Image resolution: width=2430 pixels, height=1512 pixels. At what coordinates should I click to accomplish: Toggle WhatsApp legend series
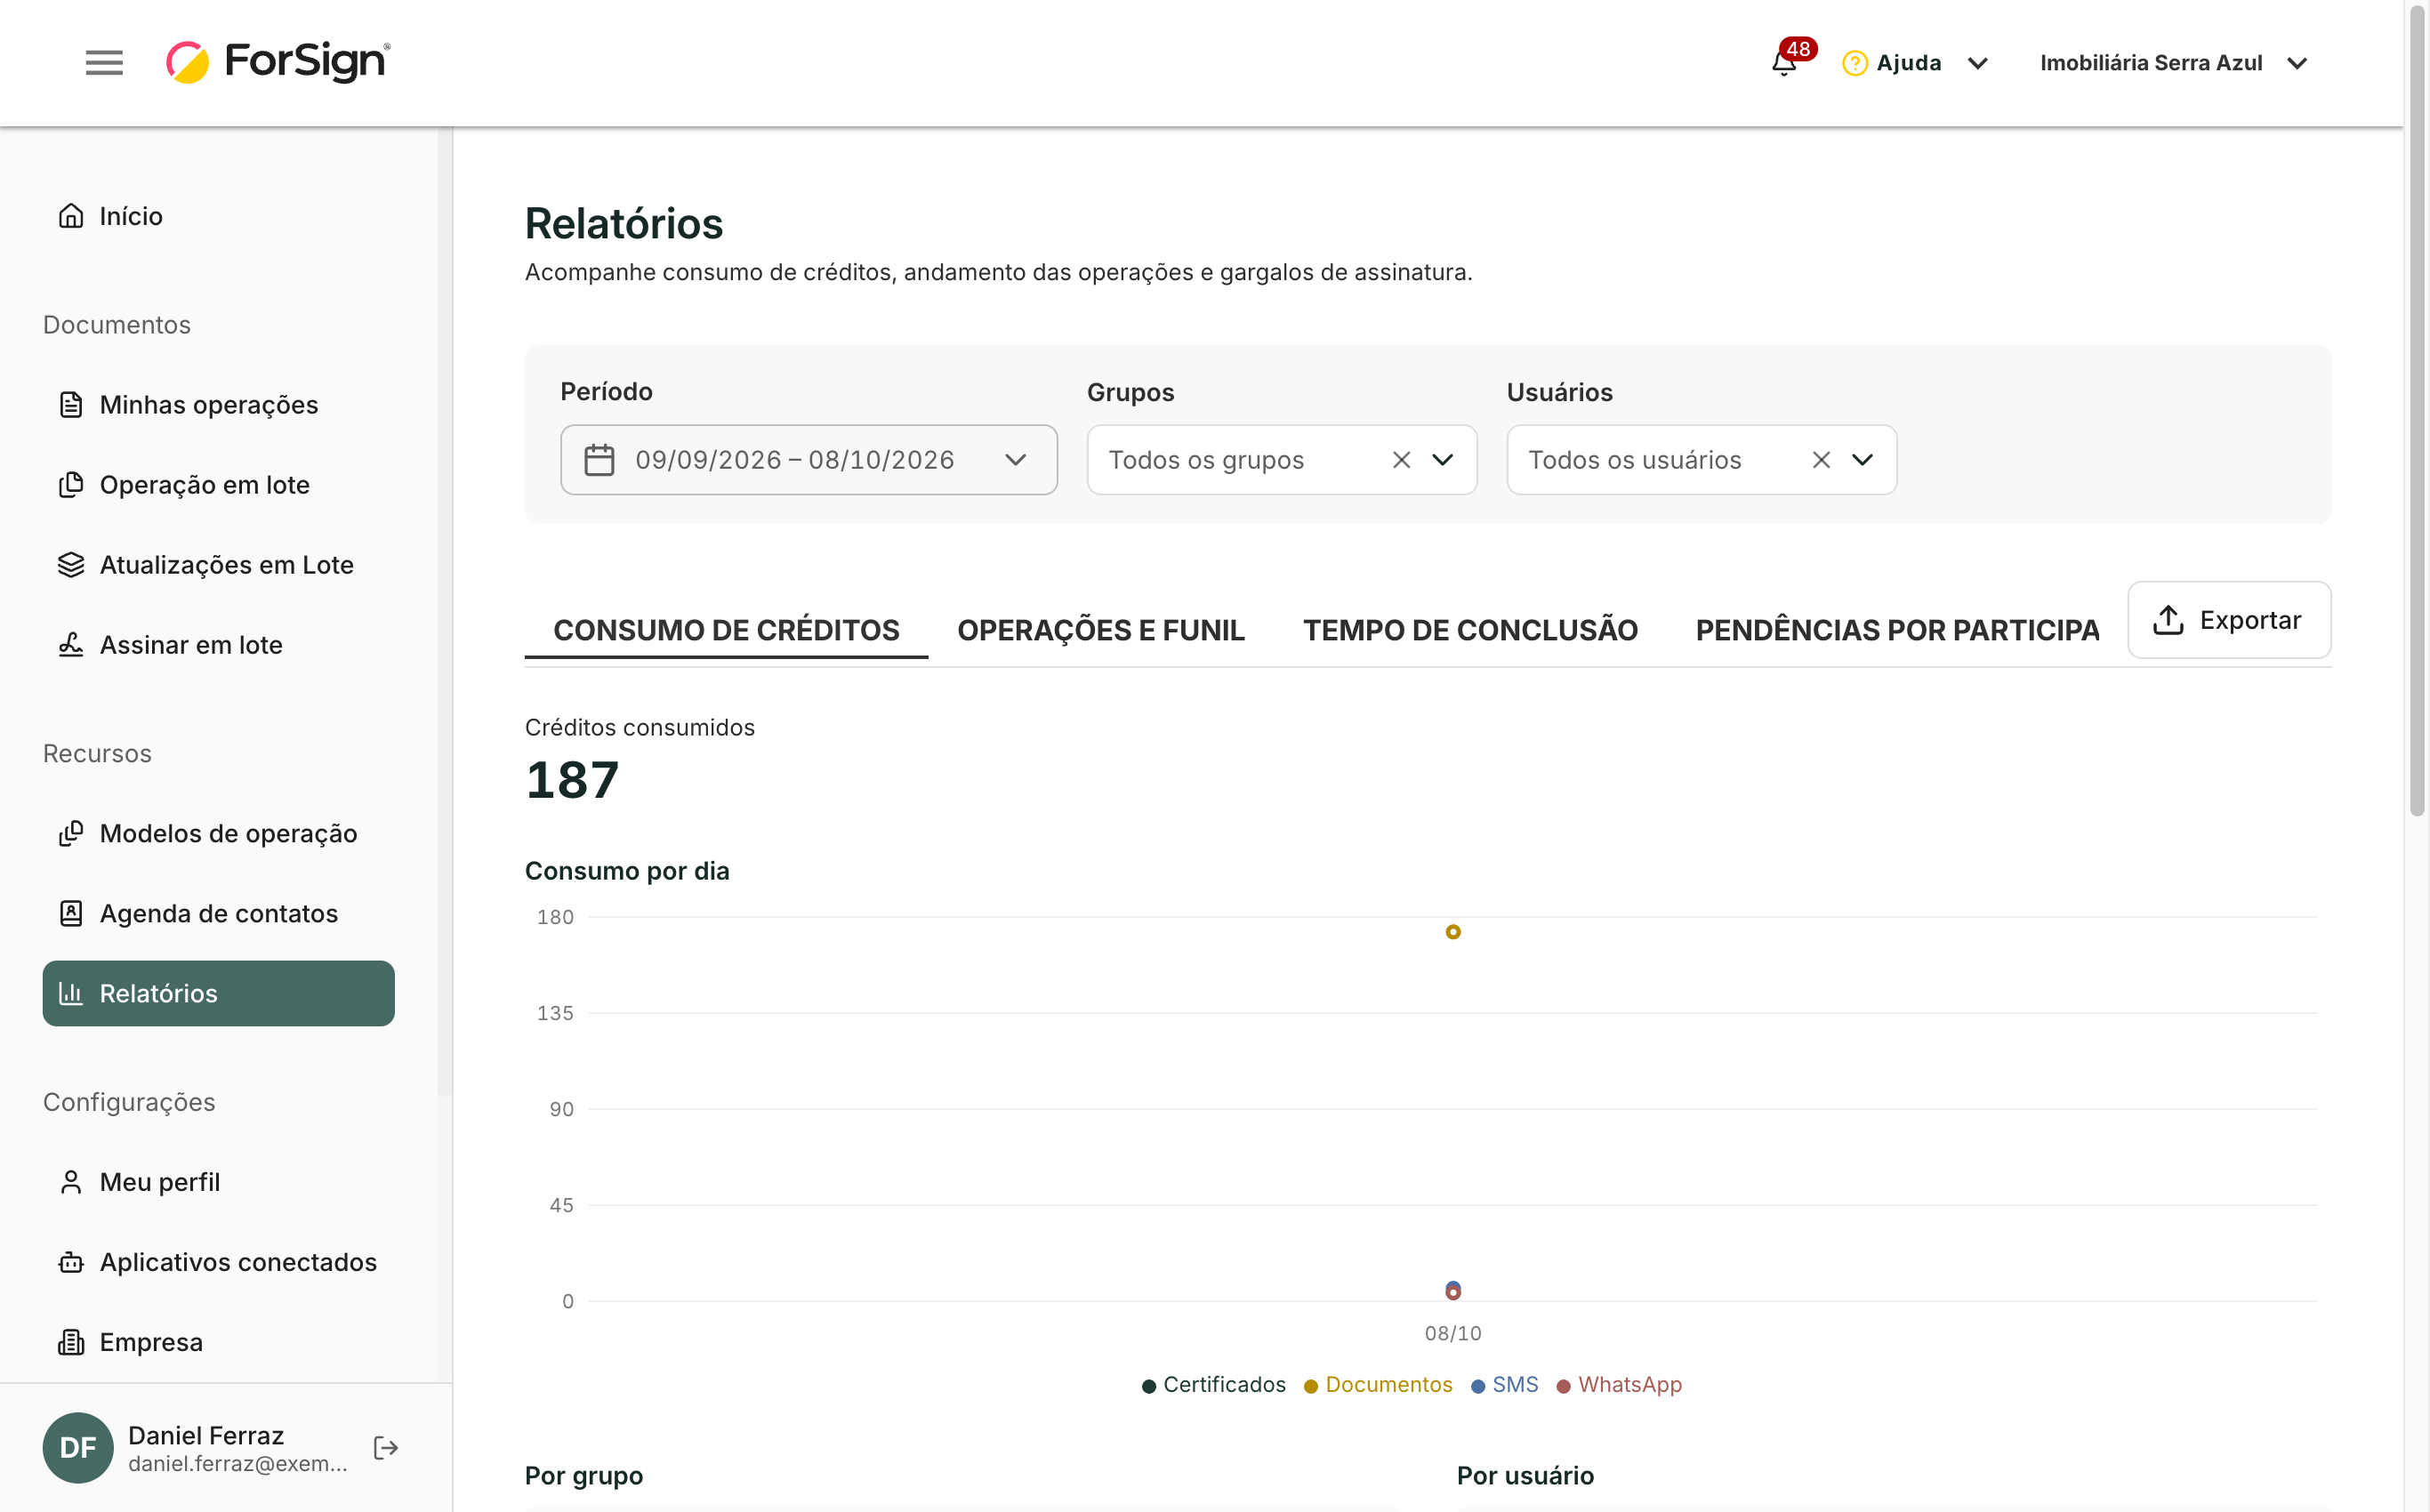(x=1619, y=1384)
